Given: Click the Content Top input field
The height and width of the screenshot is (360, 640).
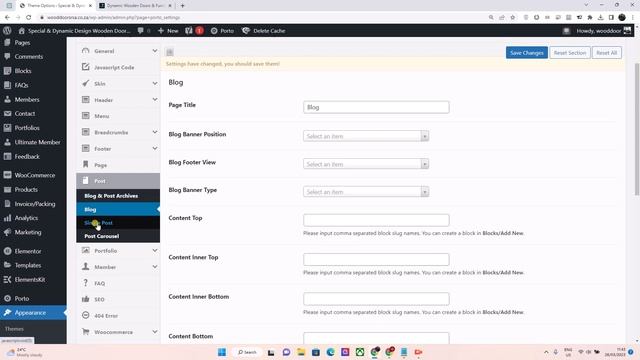Looking at the screenshot, I should (376, 220).
